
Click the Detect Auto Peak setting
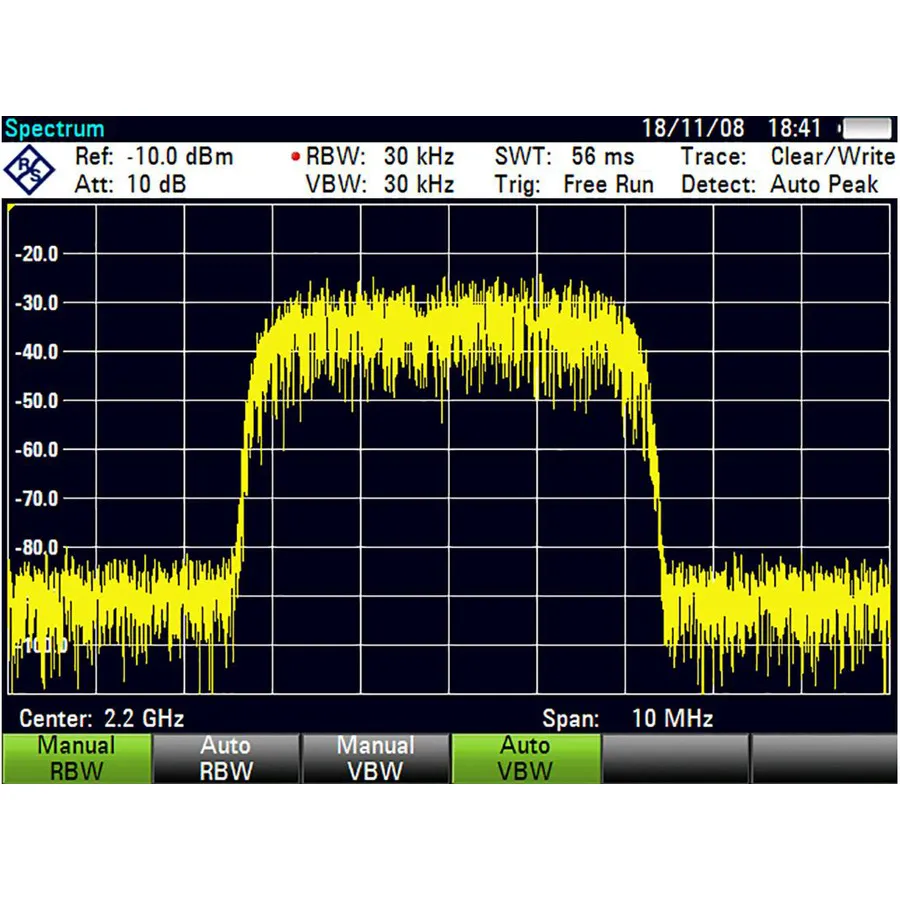tap(780, 185)
